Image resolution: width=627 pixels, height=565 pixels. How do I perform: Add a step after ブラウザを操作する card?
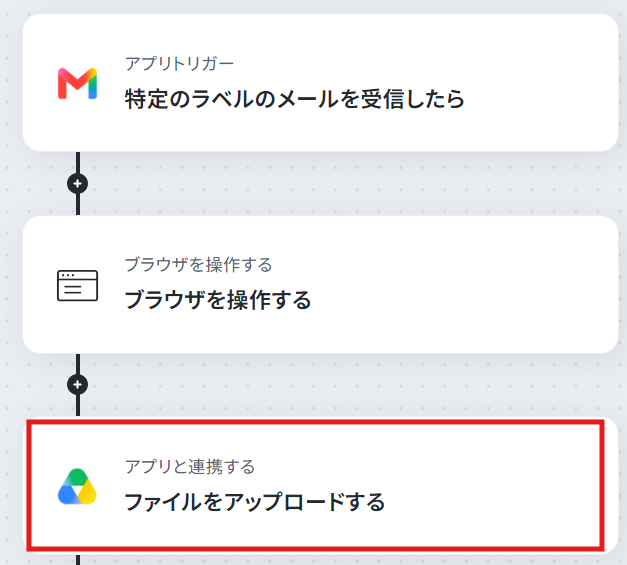pyautogui.click(x=78, y=385)
